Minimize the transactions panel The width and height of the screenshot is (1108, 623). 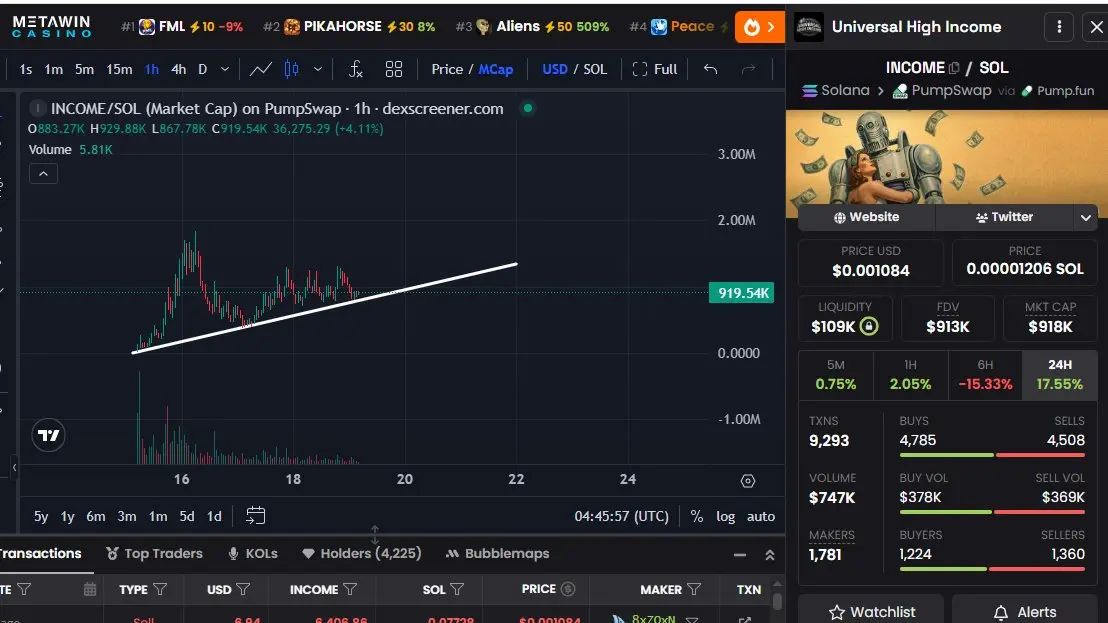pyautogui.click(x=740, y=555)
